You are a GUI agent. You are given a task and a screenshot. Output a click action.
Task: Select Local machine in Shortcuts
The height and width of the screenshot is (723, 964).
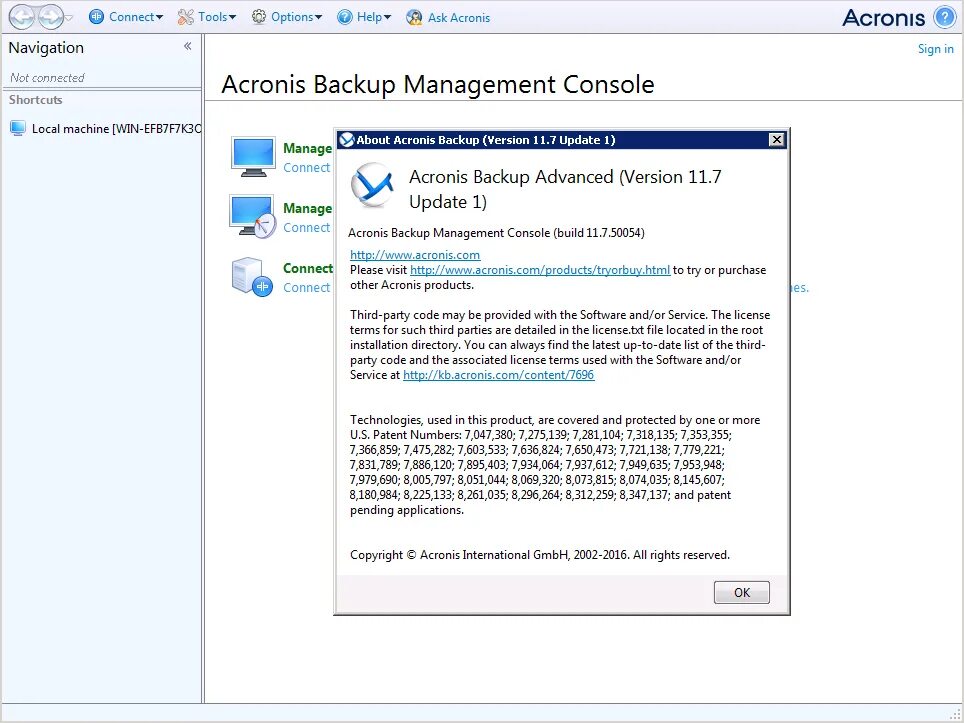pyautogui.click(x=105, y=128)
